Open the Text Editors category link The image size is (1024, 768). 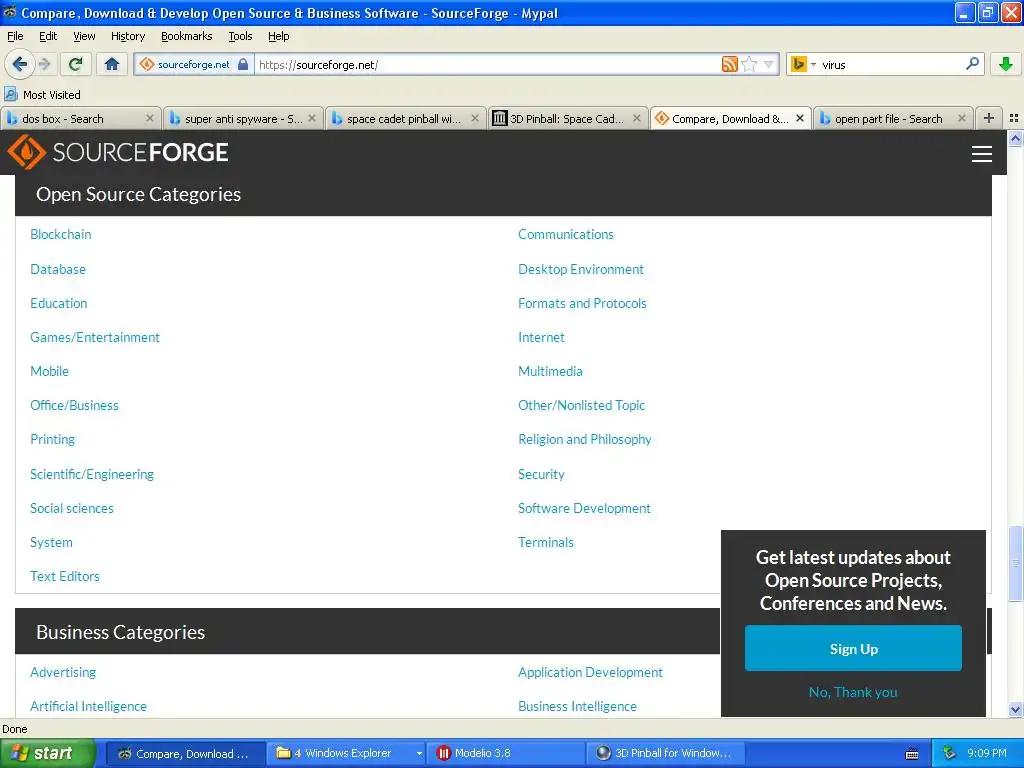click(65, 576)
